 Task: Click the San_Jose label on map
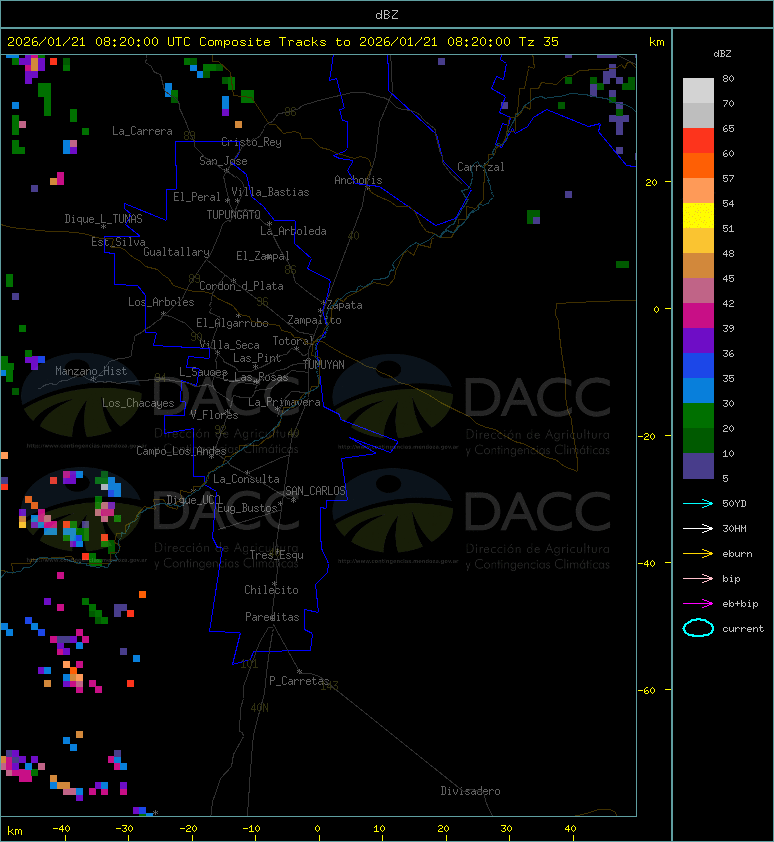click(223, 161)
